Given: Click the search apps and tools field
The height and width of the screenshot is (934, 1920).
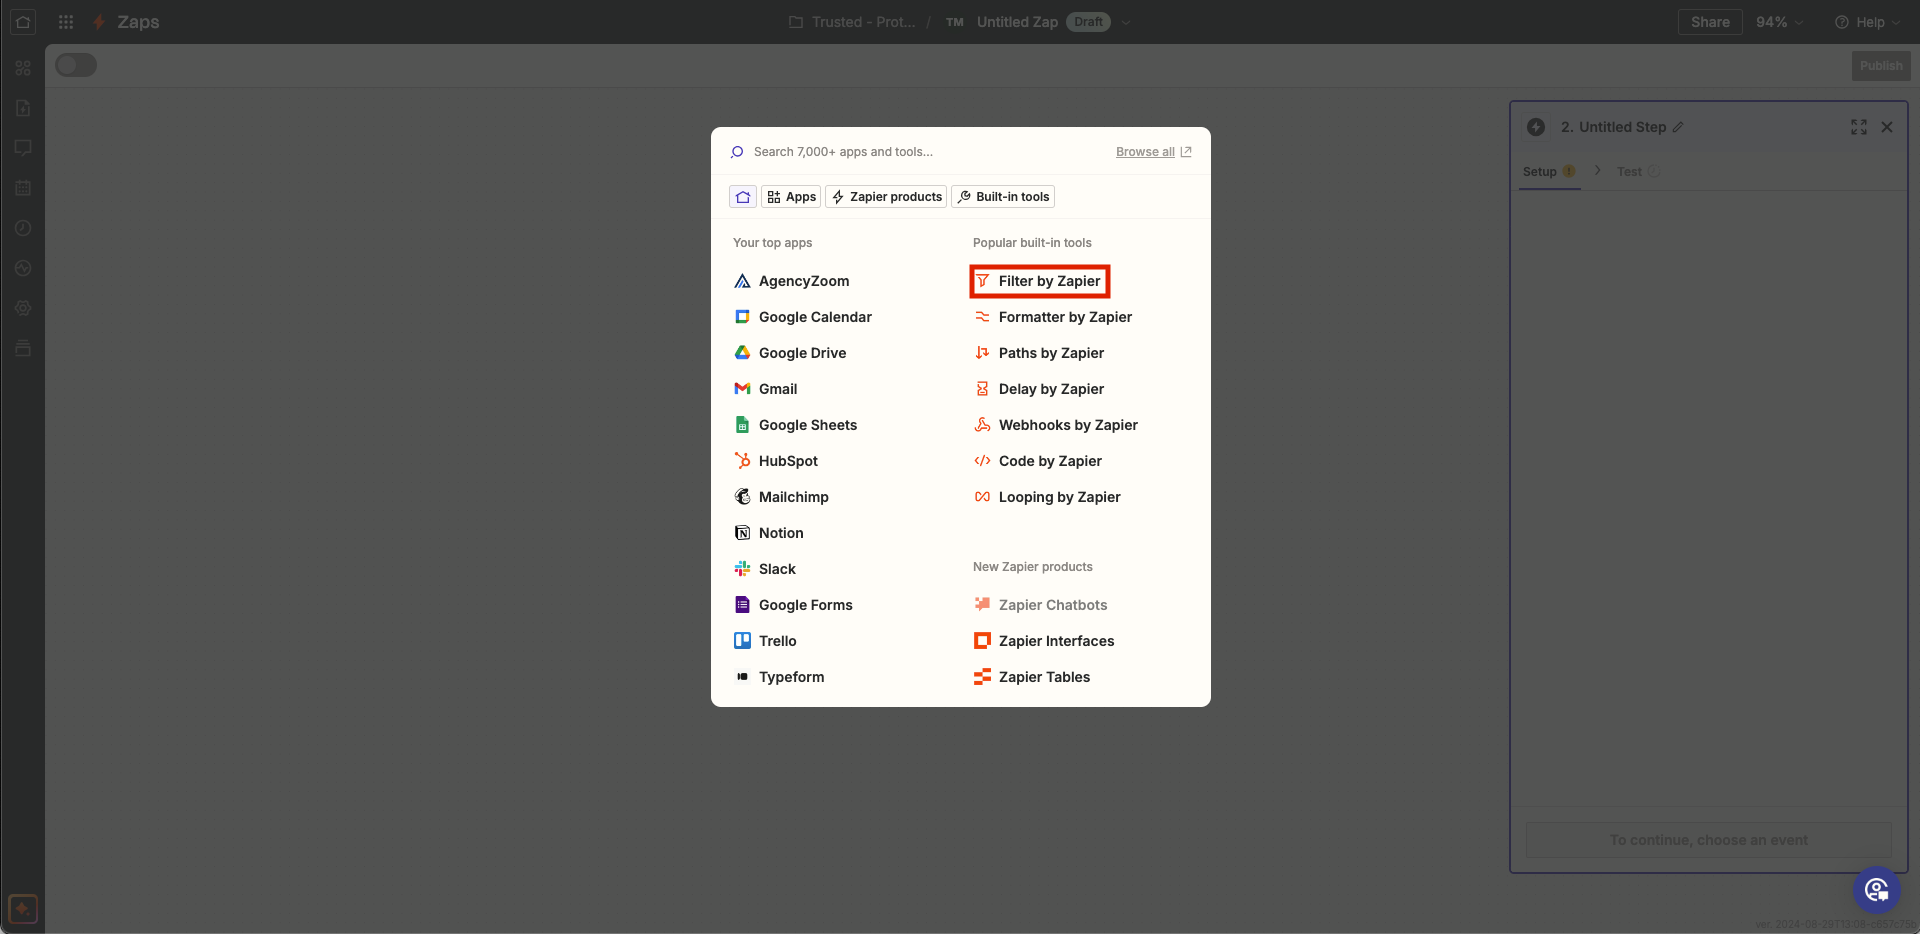Looking at the screenshot, I should [x=920, y=152].
